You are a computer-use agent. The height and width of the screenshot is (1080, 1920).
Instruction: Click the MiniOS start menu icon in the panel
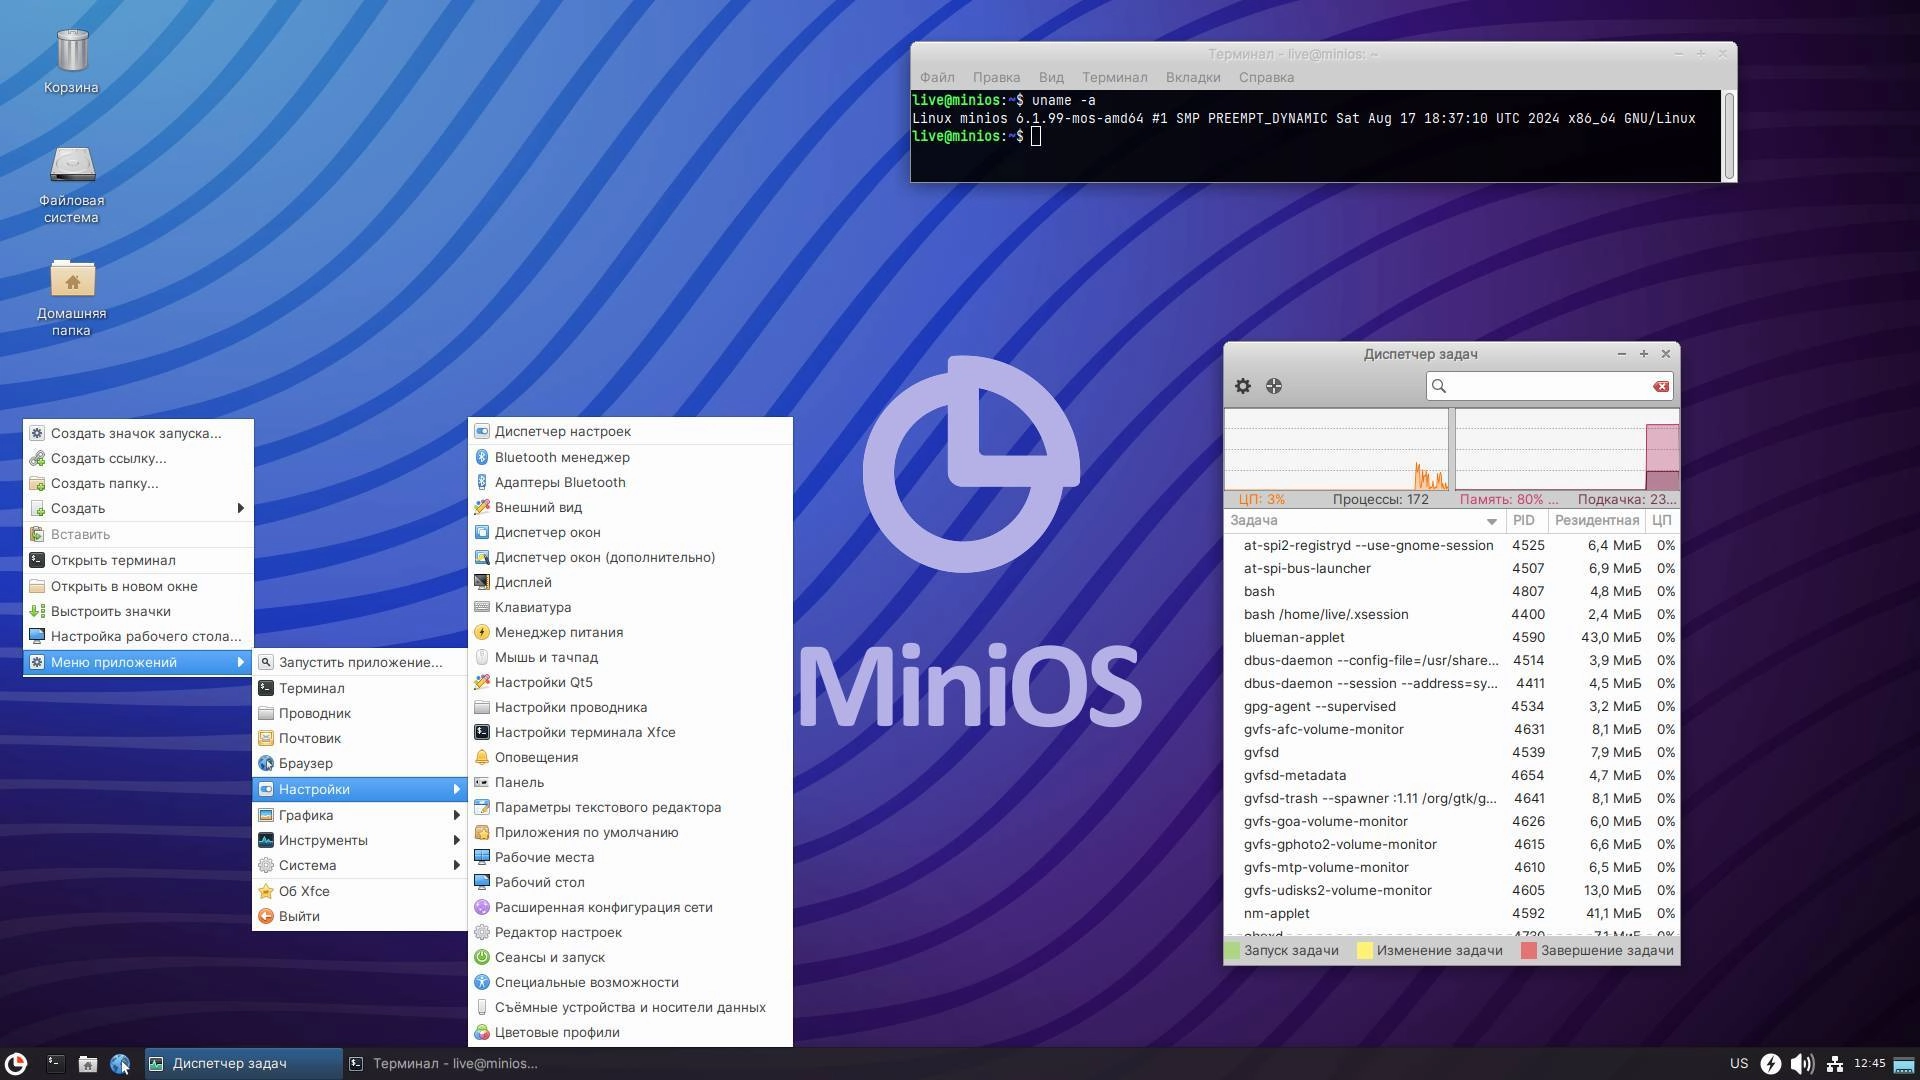tap(16, 1063)
